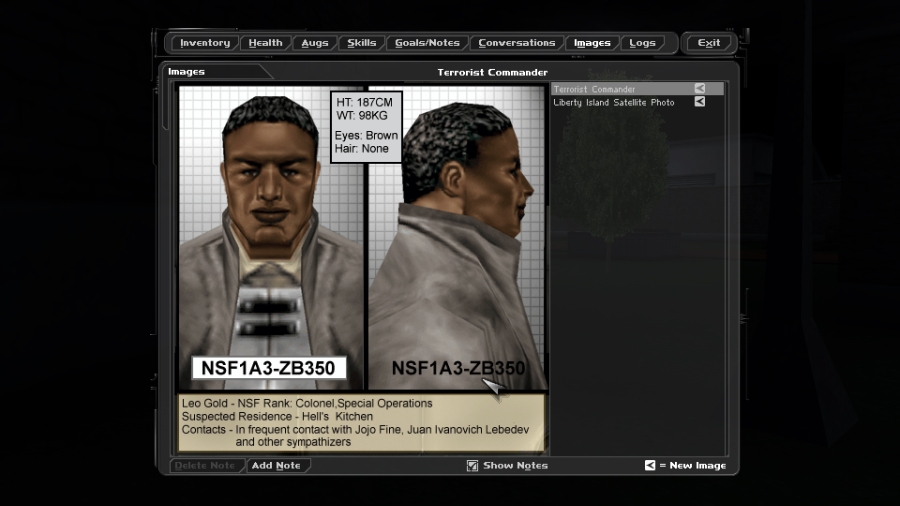900x506 pixels.
Task: Click the Images panel header label
Action: [x=186, y=72]
